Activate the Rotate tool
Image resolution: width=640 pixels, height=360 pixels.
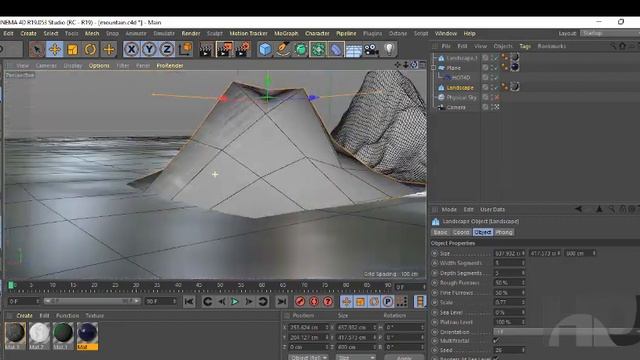point(90,49)
